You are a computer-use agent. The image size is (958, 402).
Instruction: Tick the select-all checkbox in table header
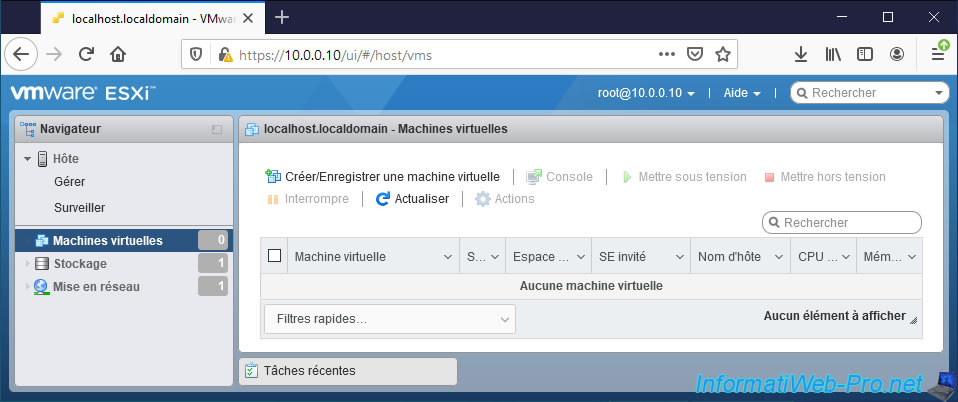(274, 255)
